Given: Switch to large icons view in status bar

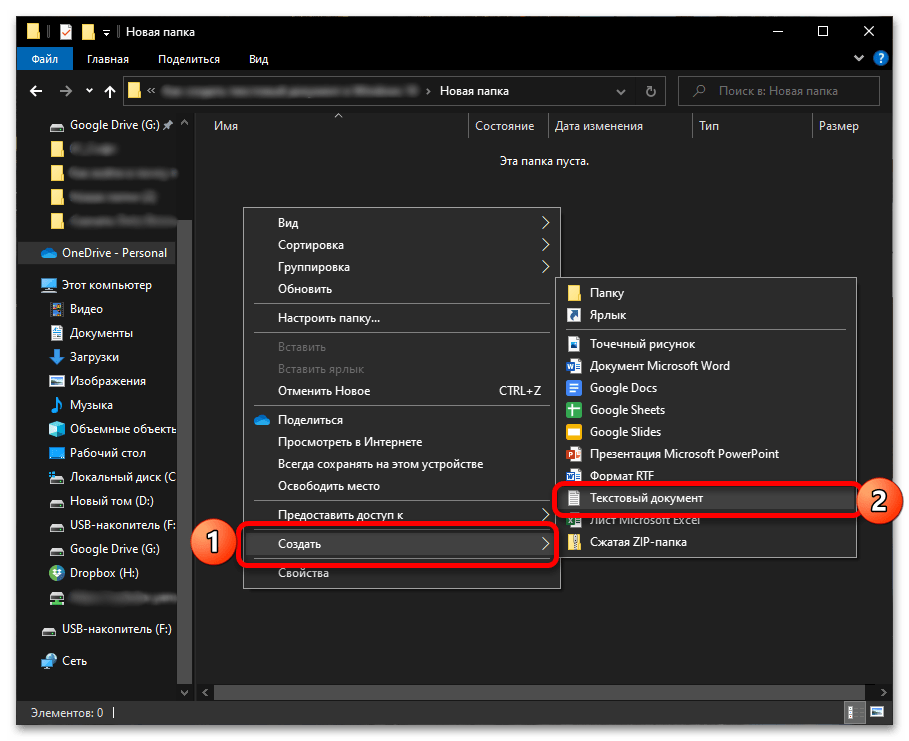Looking at the screenshot, I should point(877,713).
